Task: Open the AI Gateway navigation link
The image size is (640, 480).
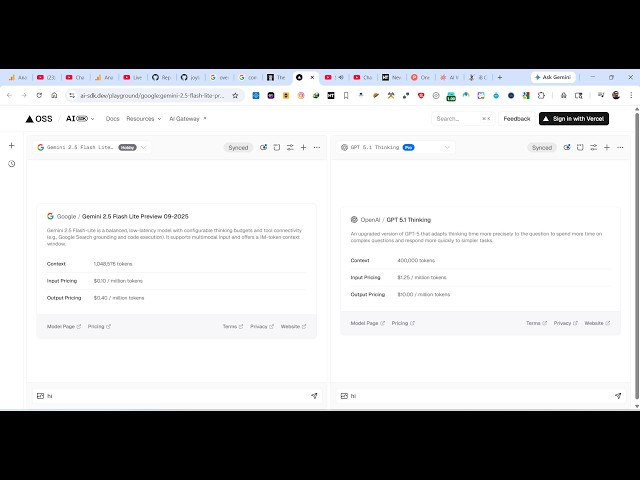Action: click(188, 119)
